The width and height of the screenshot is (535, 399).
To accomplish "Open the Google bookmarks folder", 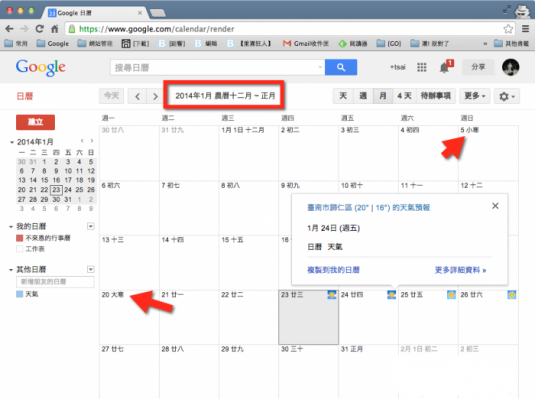I will [x=53, y=43].
